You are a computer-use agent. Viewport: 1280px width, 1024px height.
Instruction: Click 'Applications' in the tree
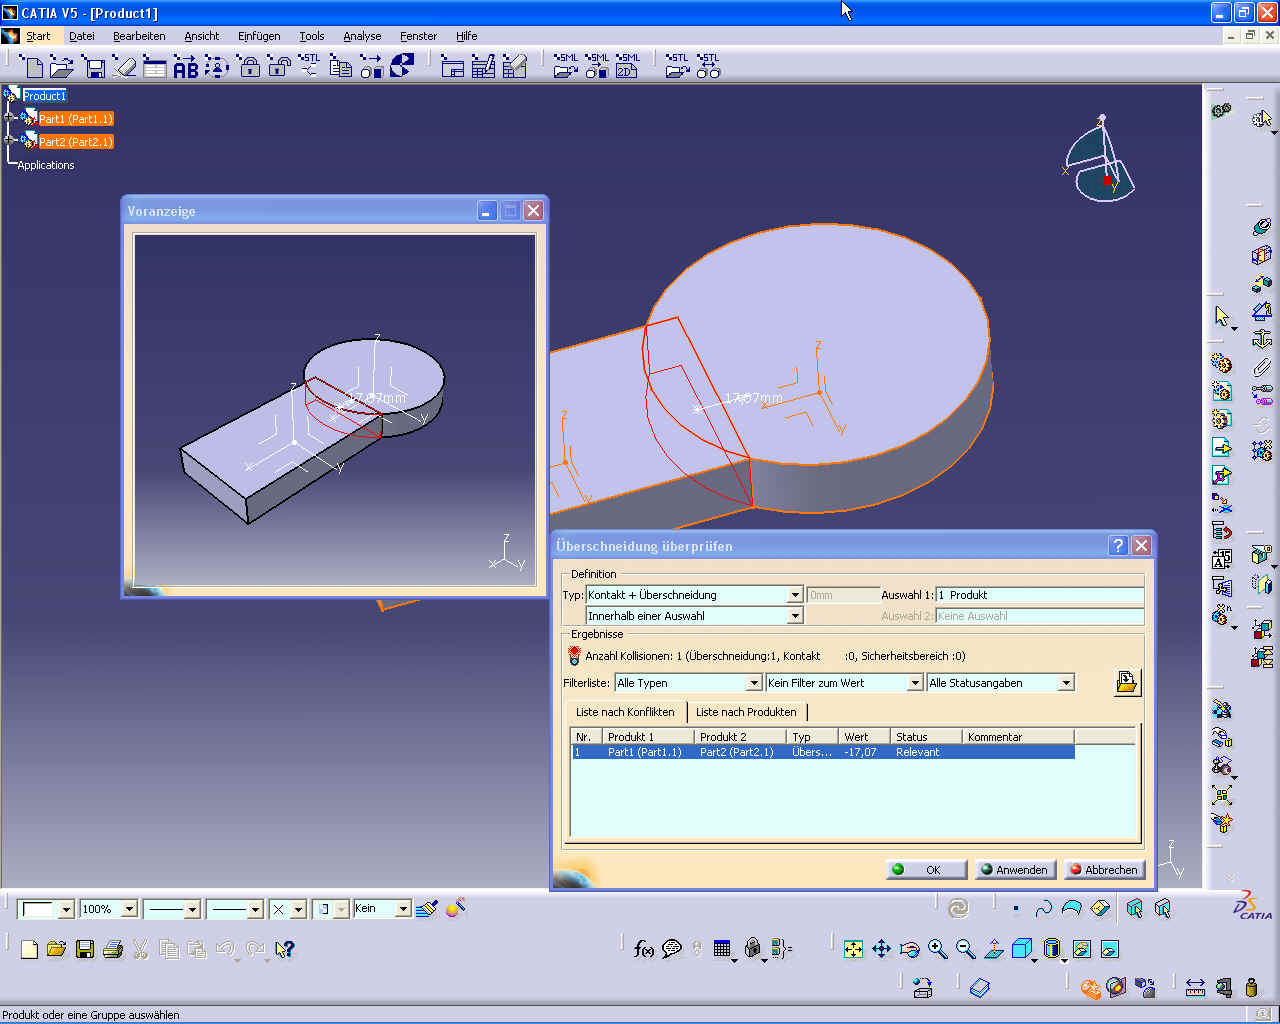pyautogui.click(x=46, y=165)
